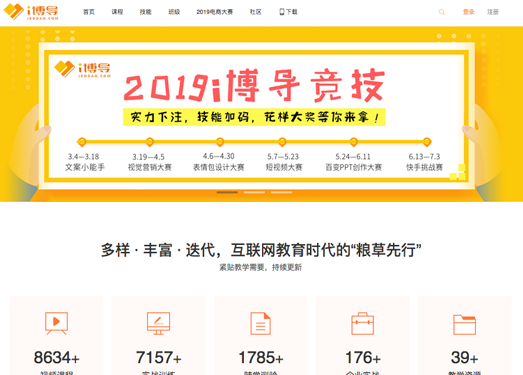The image size is (523, 375).
Task: Click the 多样·丰富·迭代 section heading
Action: [261, 250]
